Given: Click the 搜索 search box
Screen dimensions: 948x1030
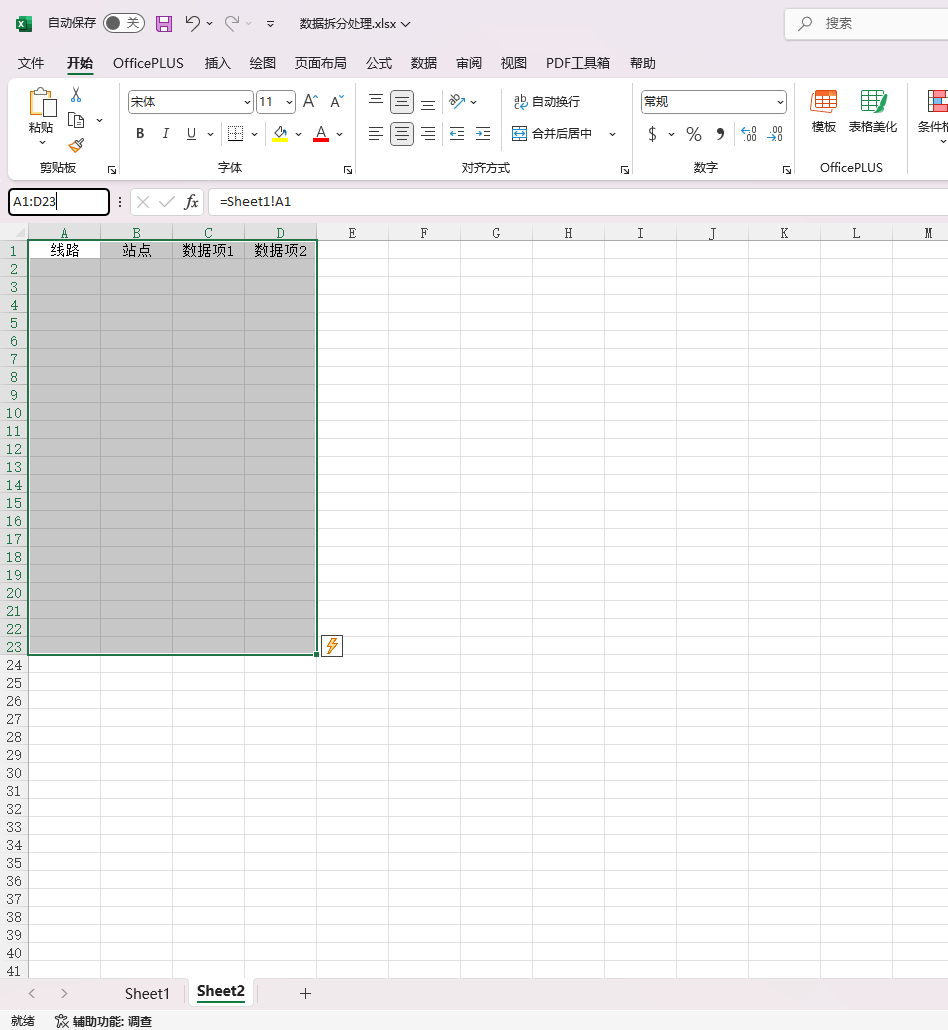Looking at the screenshot, I should pos(867,24).
